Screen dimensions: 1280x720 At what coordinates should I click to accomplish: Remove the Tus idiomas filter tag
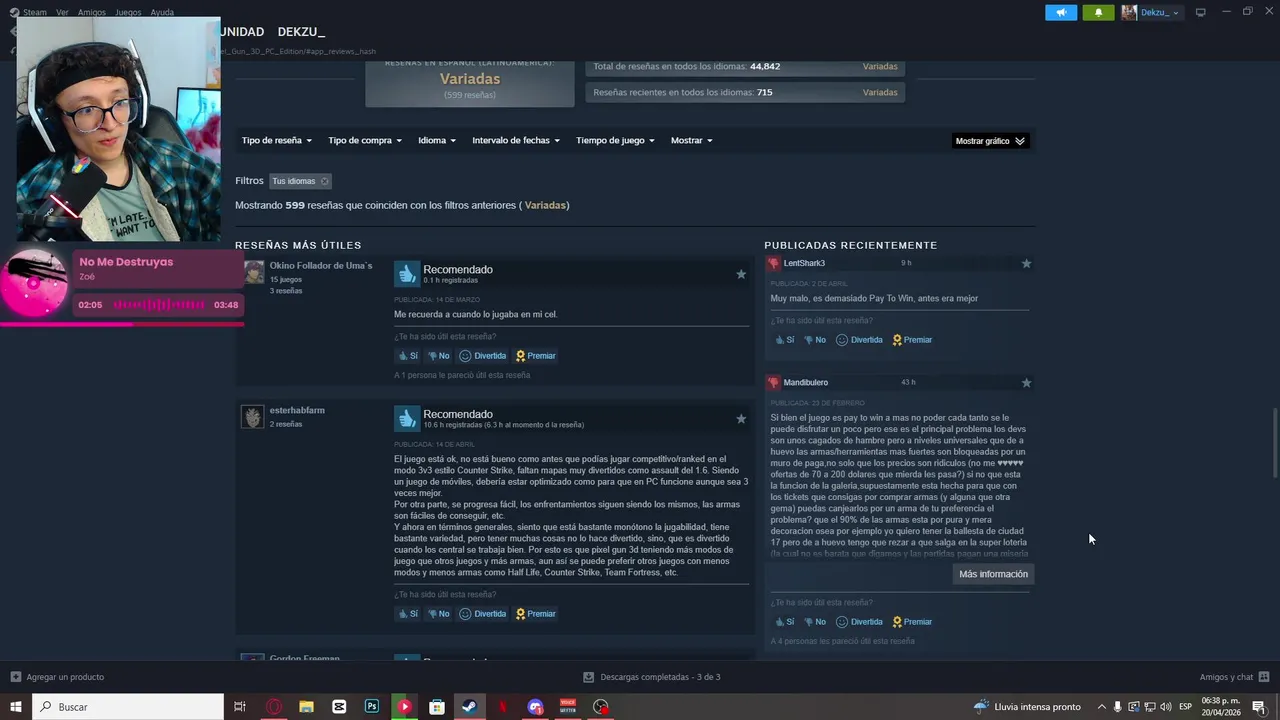[324, 181]
